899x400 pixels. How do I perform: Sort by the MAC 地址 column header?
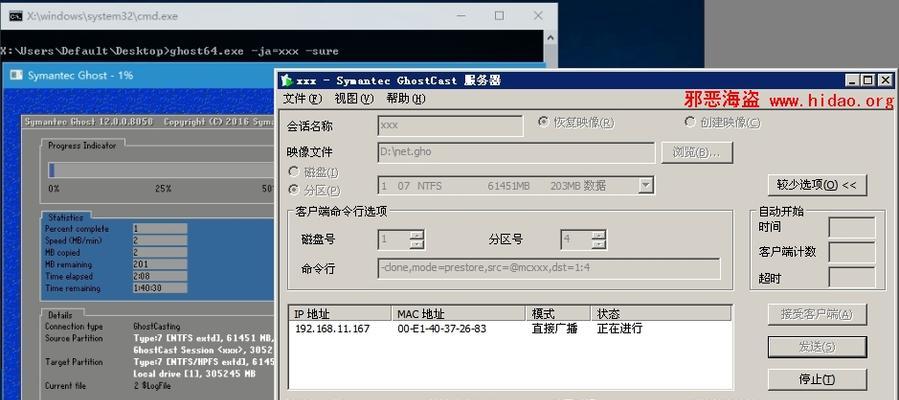[x=458, y=313]
